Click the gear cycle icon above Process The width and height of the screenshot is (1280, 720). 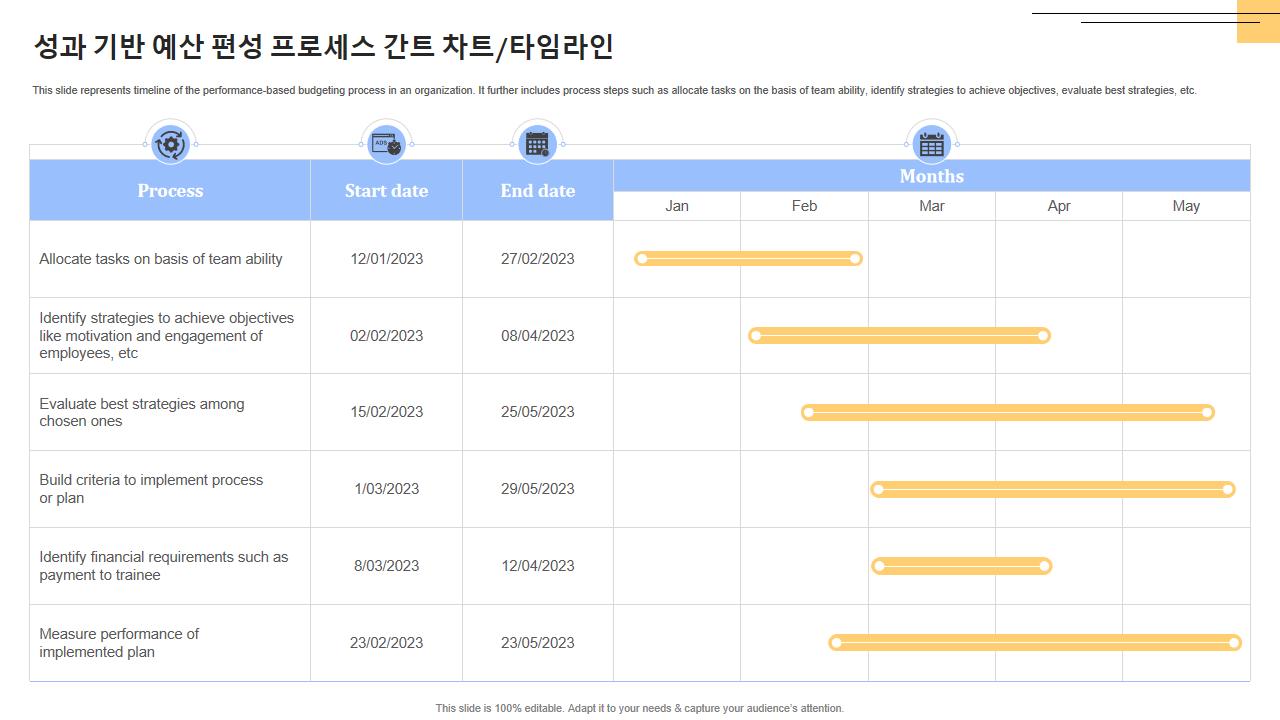pos(171,144)
